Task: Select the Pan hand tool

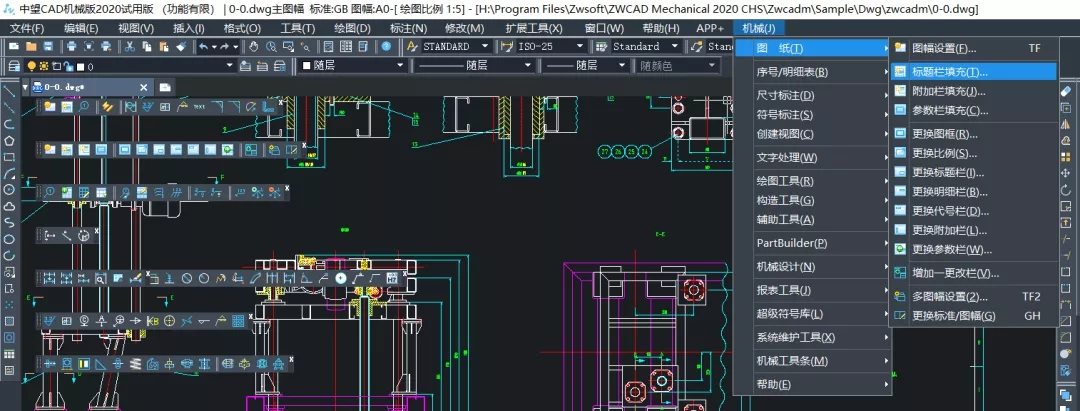Action: point(254,46)
